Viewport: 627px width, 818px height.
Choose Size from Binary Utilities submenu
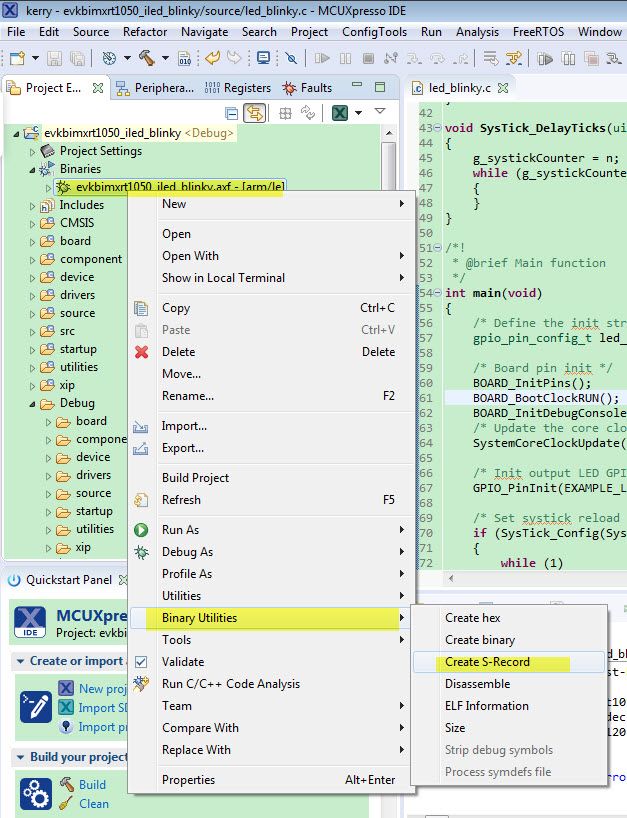point(509,728)
